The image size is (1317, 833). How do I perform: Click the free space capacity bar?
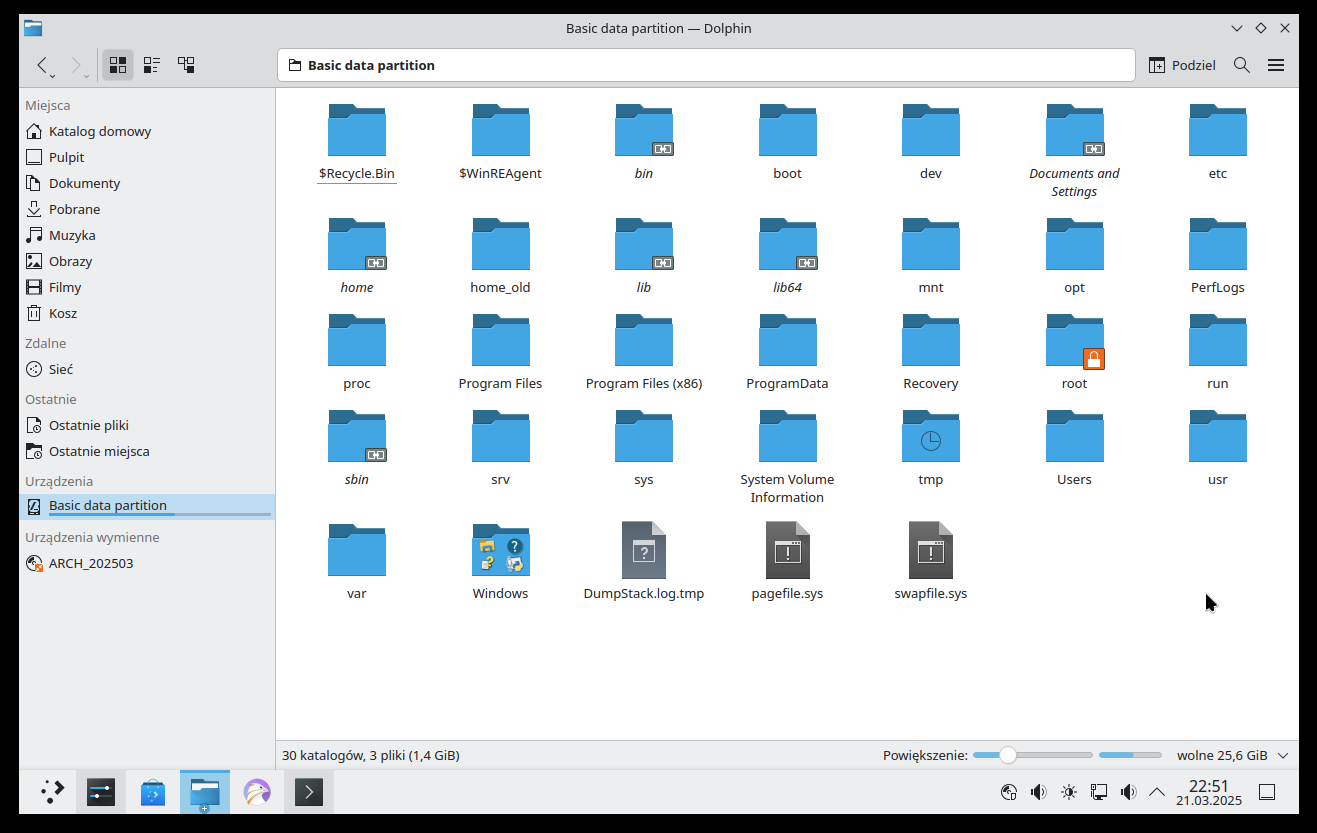coord(1130,755)
